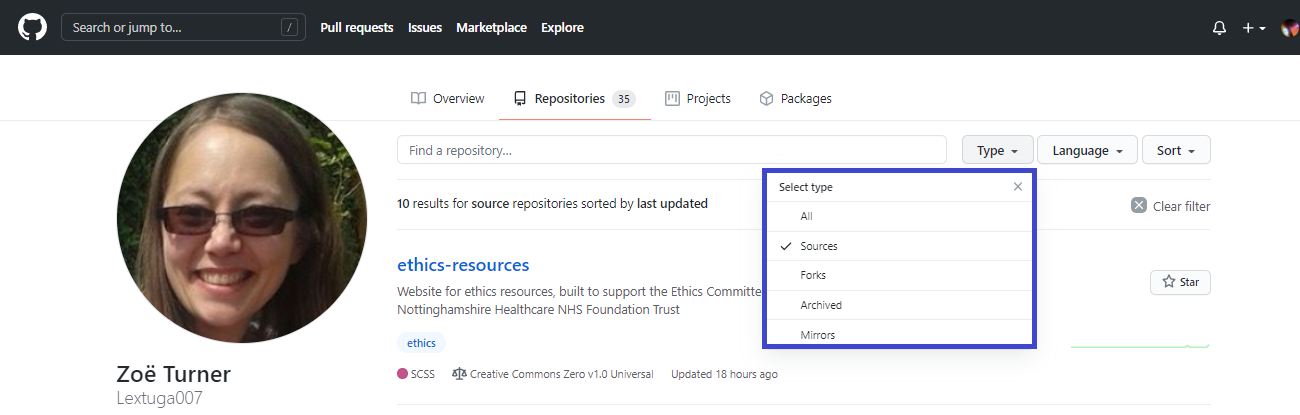
Task: Close the Select type menu
Action: 1018,187
